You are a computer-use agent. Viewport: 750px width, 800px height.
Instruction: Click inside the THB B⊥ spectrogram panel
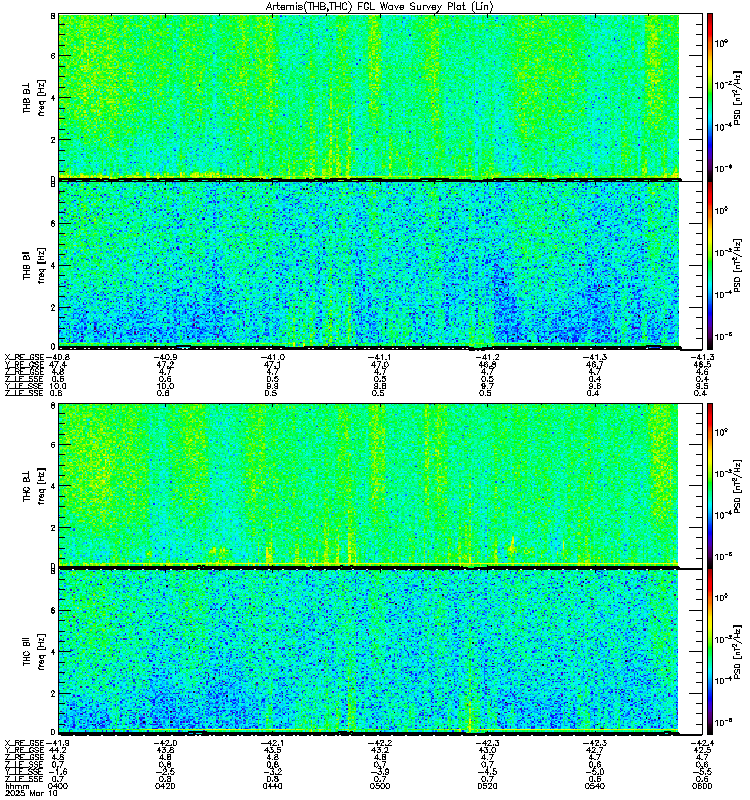coord(369,97)
